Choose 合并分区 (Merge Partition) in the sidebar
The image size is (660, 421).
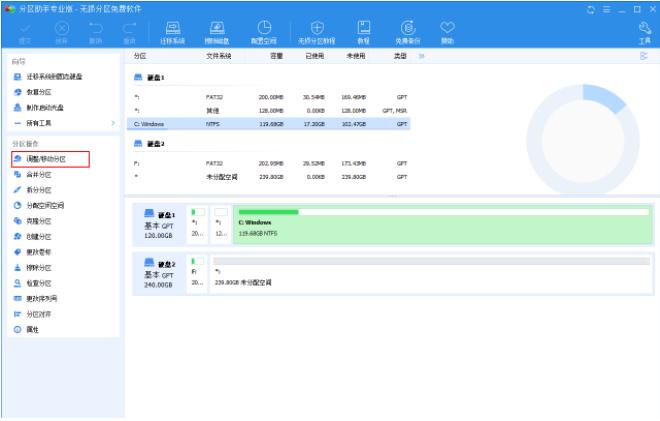(39, 174)
